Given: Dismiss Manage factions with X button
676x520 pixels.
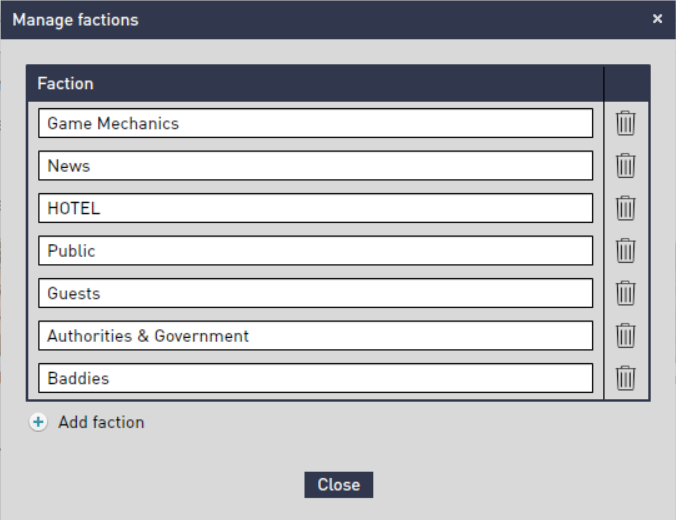Looking at the screenshot, I should 657,19.
